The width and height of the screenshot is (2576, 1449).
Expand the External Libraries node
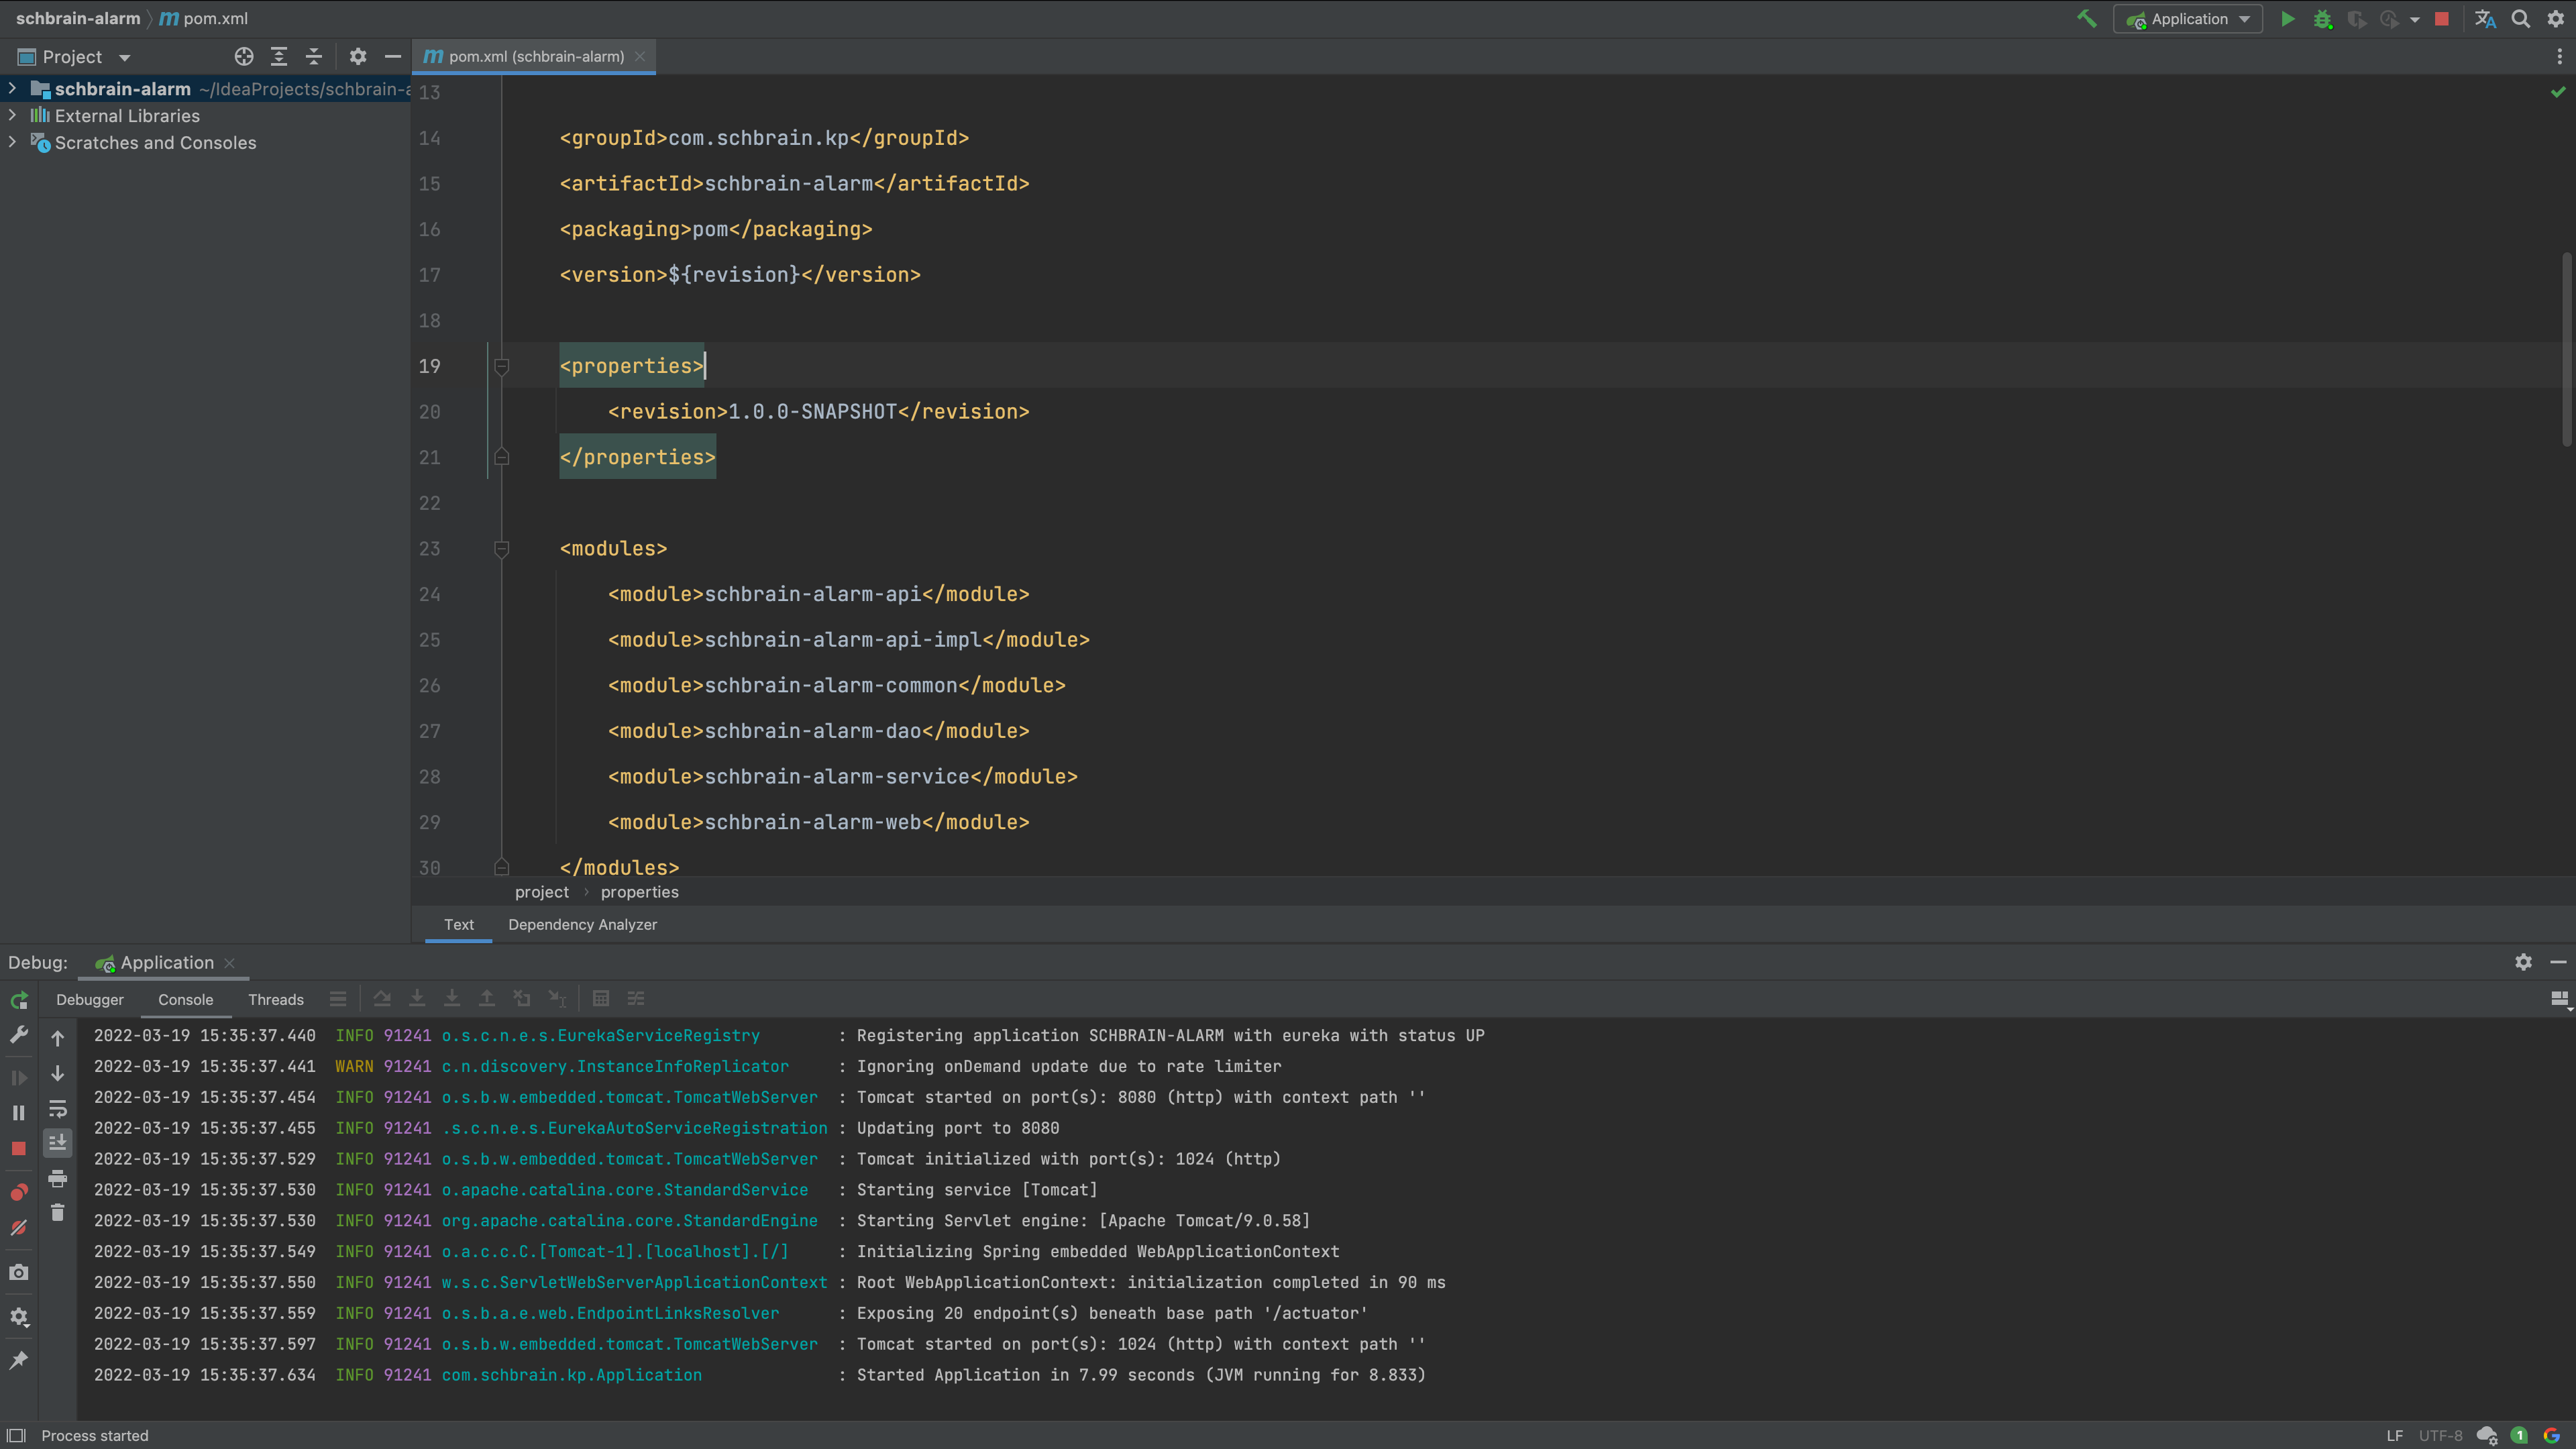coord(12,116)
